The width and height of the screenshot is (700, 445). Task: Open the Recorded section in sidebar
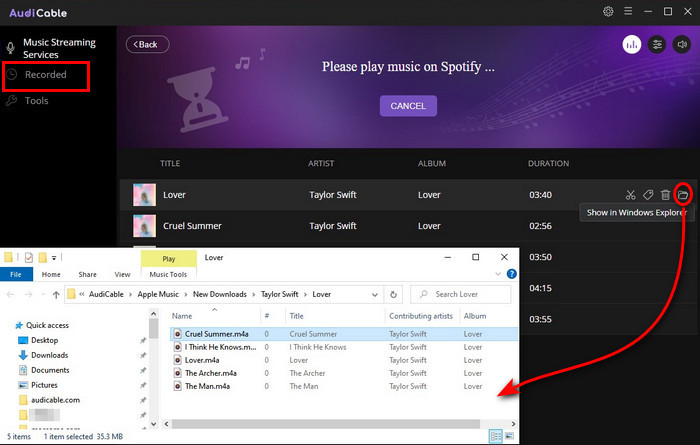click(46, 75)
